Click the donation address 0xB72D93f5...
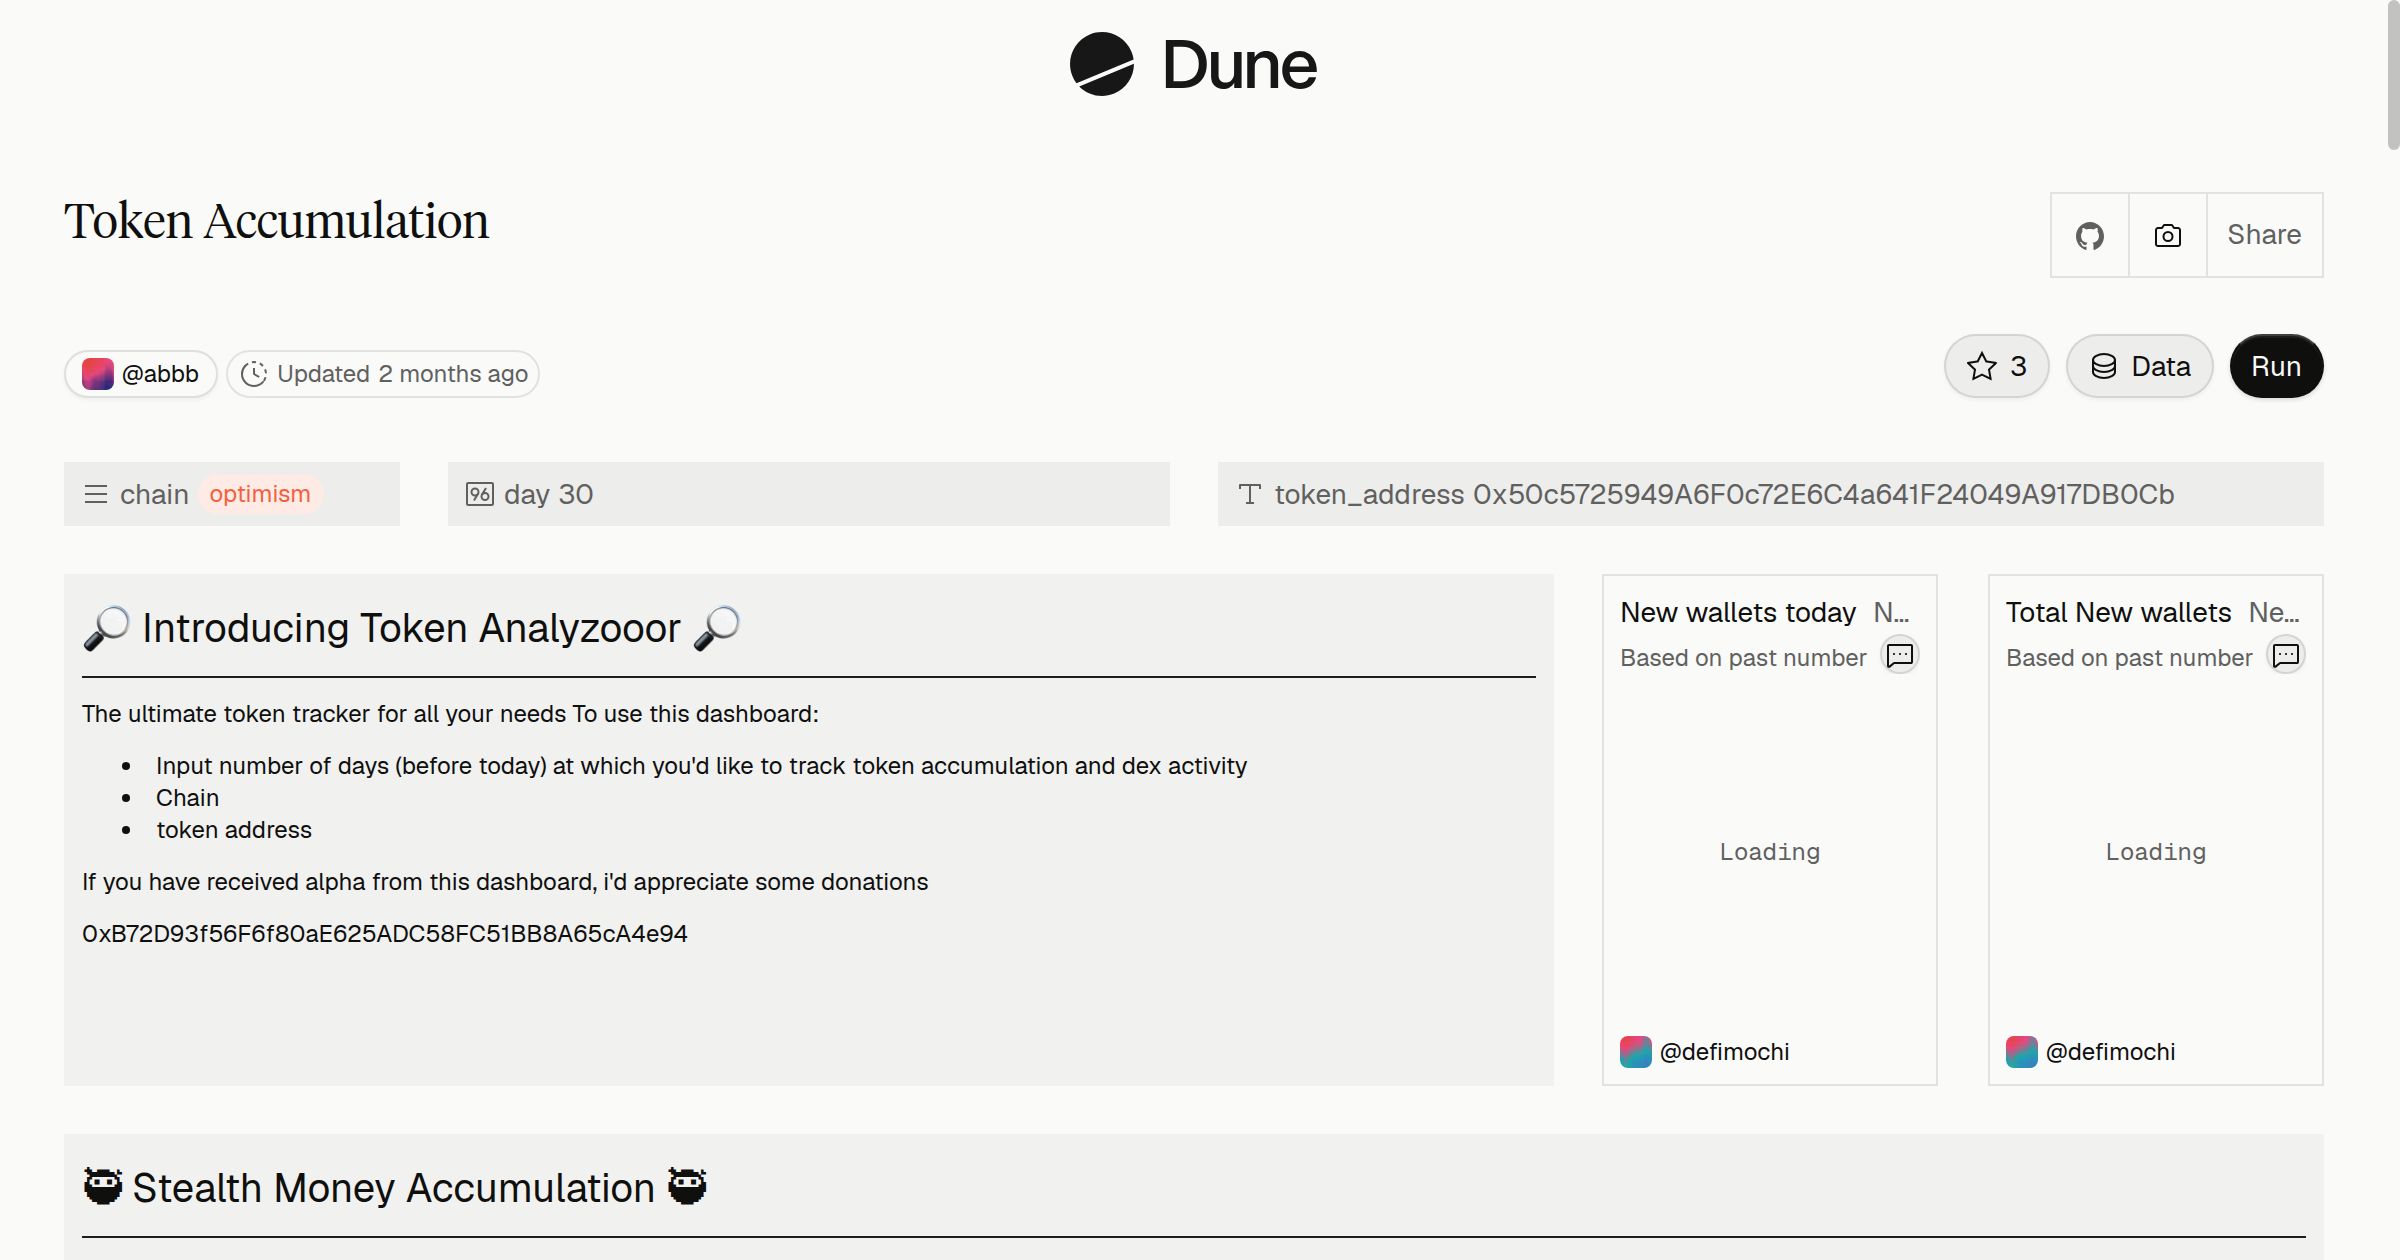The width and height of the screenshot is (2400, 1260). pyautogui.click(x=385, y=934)
